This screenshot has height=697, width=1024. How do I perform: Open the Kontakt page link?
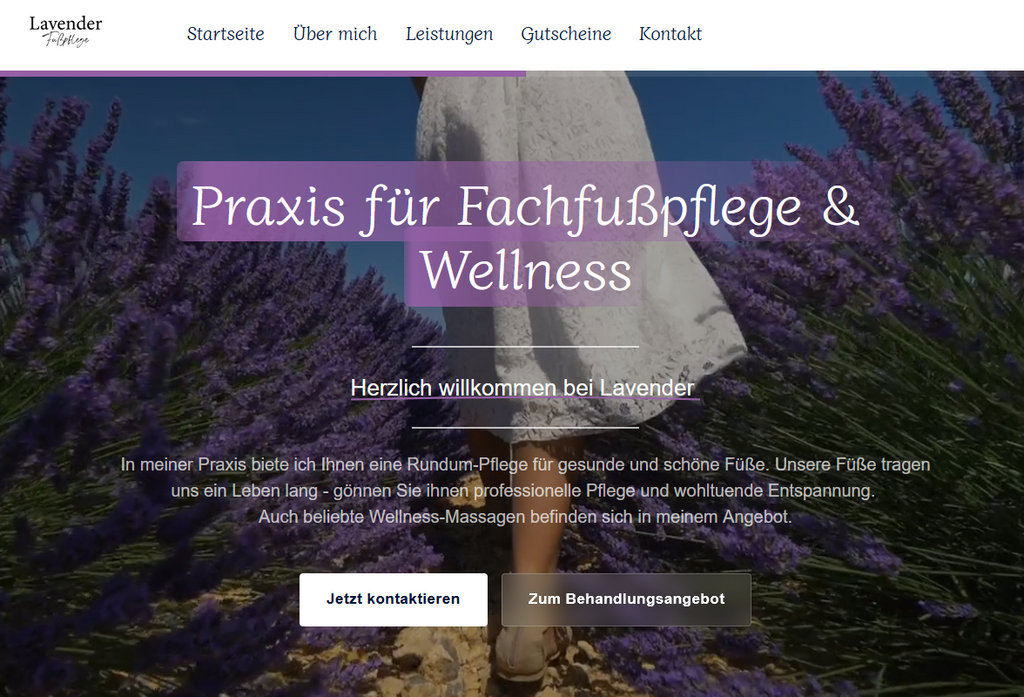(x=670, y=34)
